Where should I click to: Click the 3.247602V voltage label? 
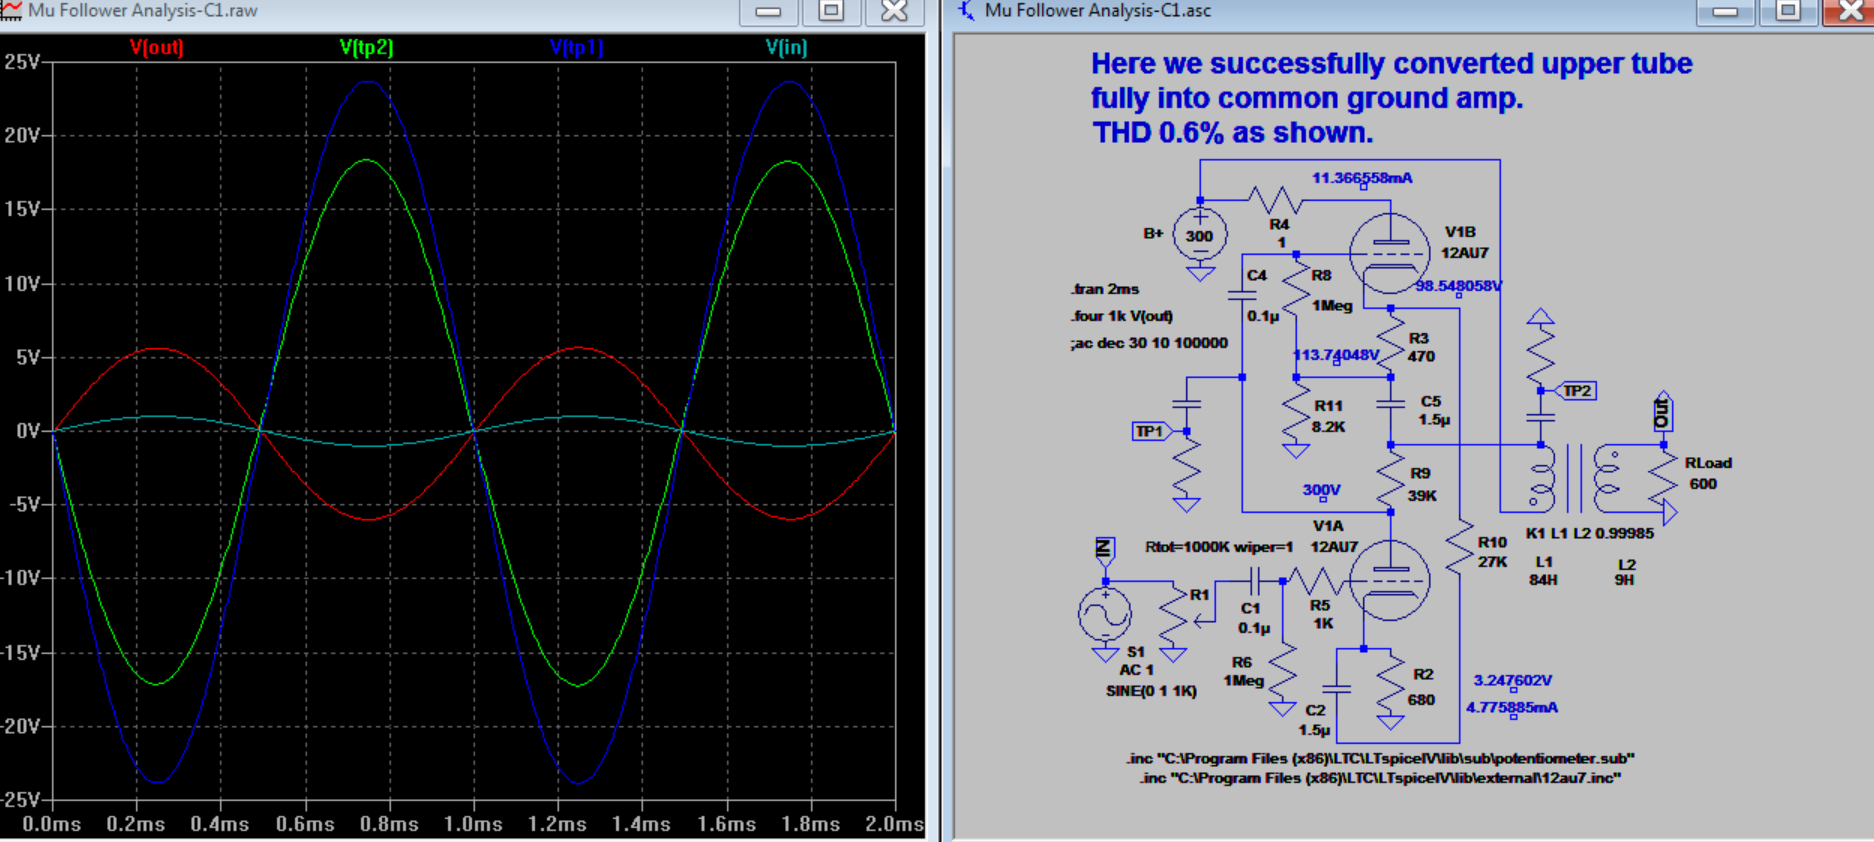(x=1513, y=680)
